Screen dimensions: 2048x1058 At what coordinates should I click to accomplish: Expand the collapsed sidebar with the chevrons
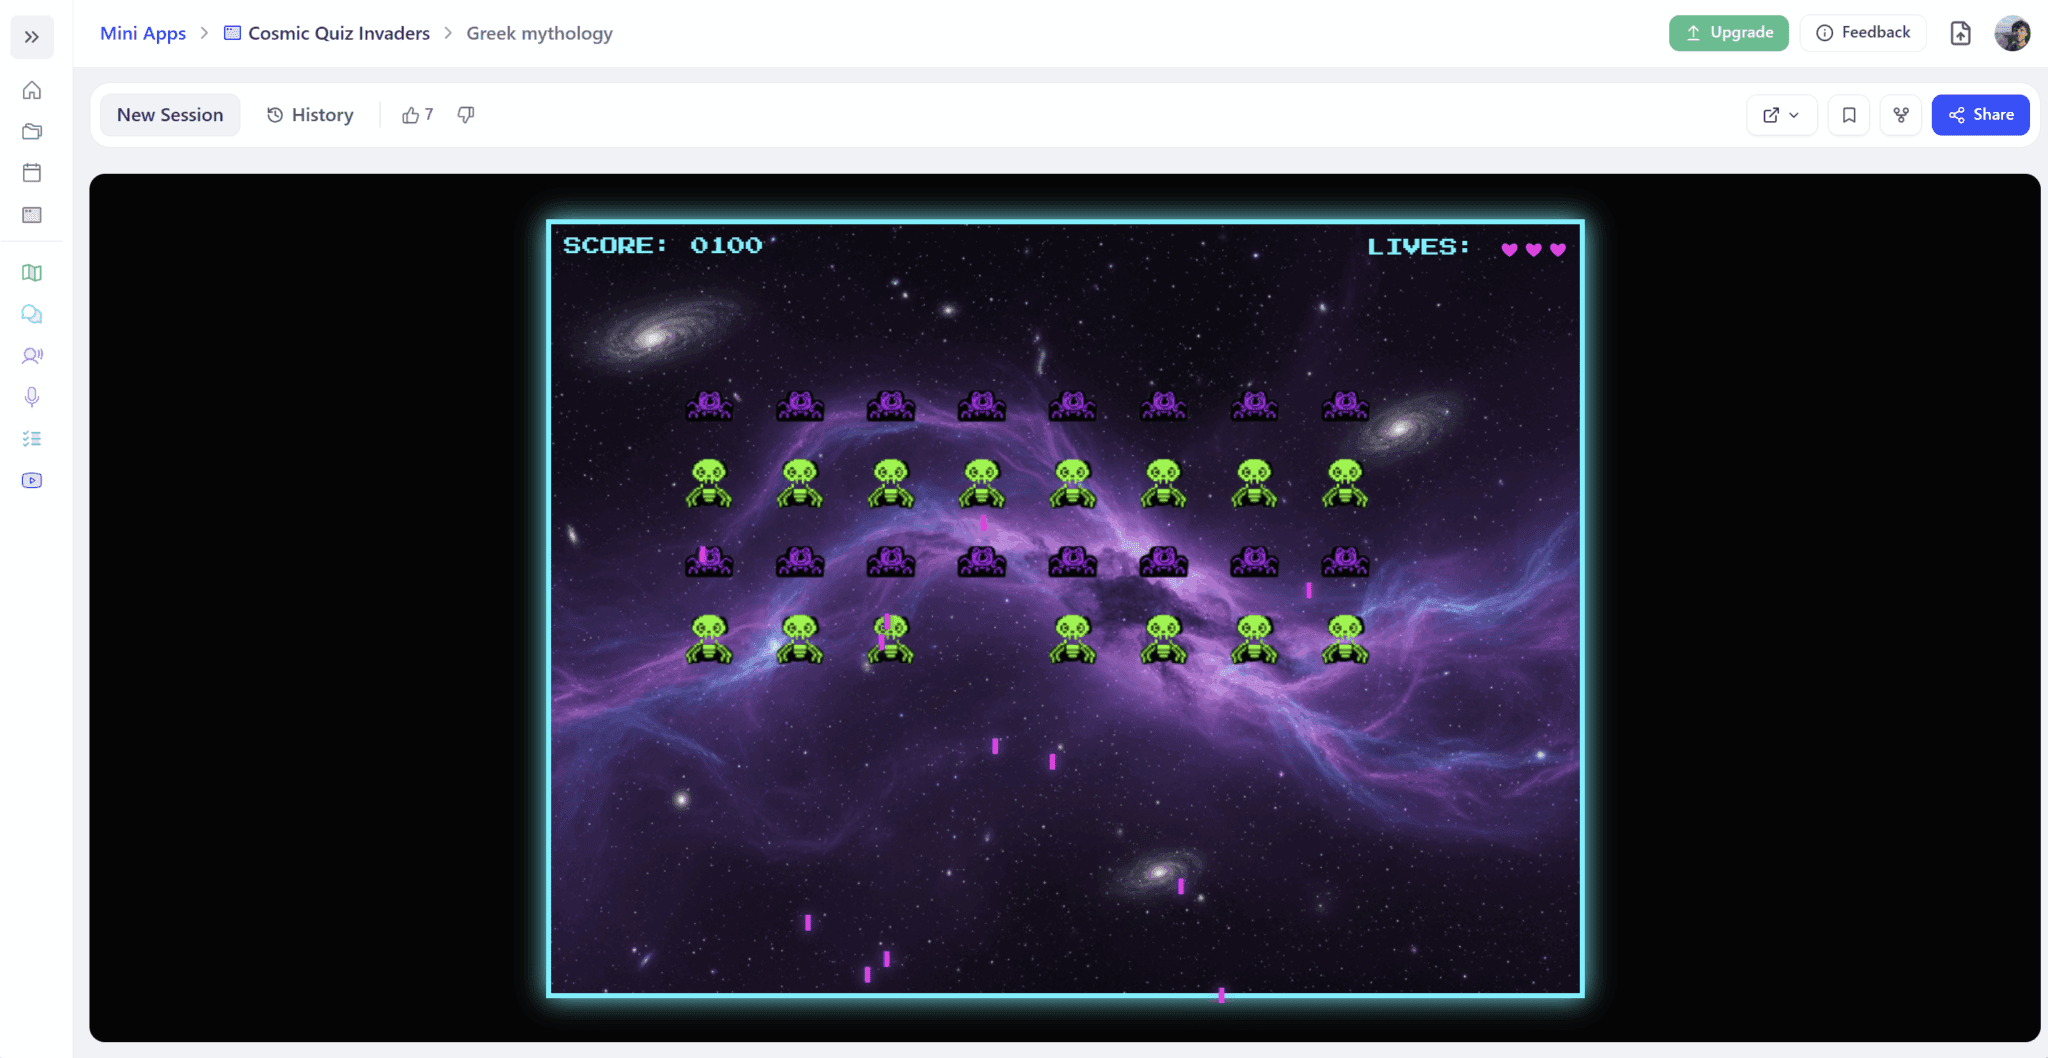click(x=32, y=37)
